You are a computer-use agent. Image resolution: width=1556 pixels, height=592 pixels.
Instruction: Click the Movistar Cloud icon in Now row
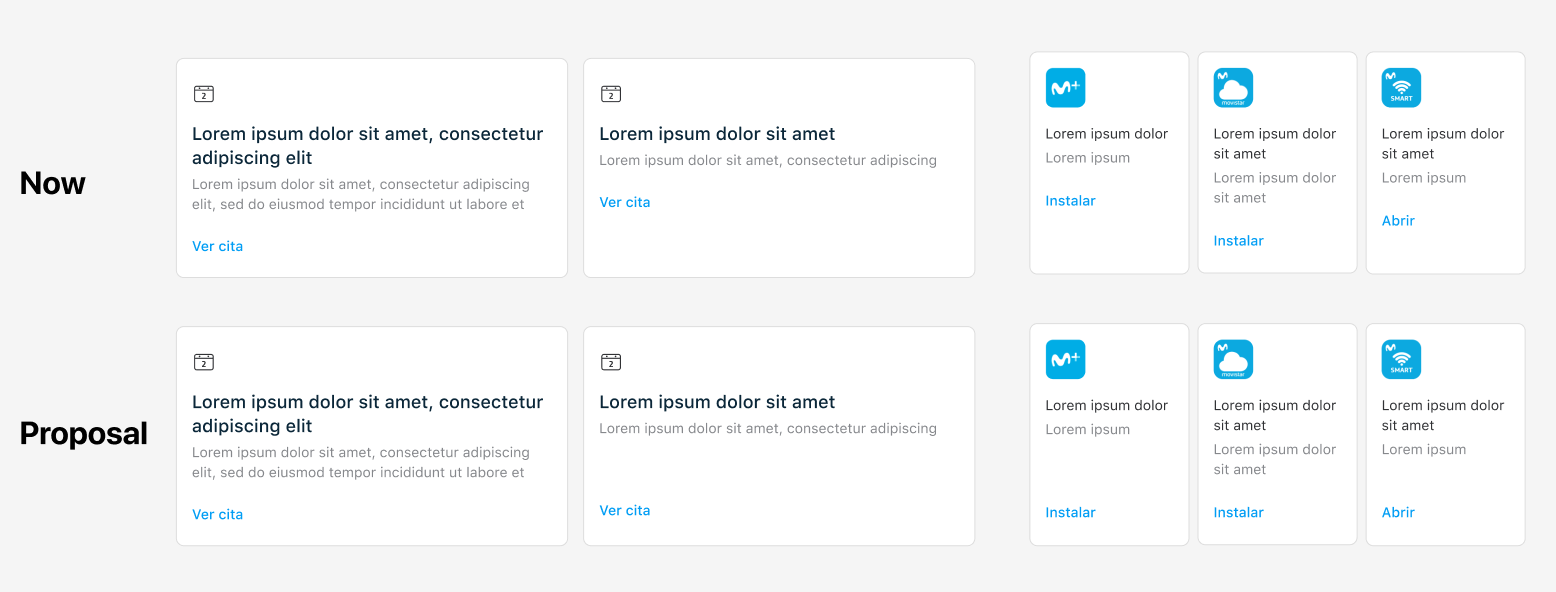point(1233,87)
